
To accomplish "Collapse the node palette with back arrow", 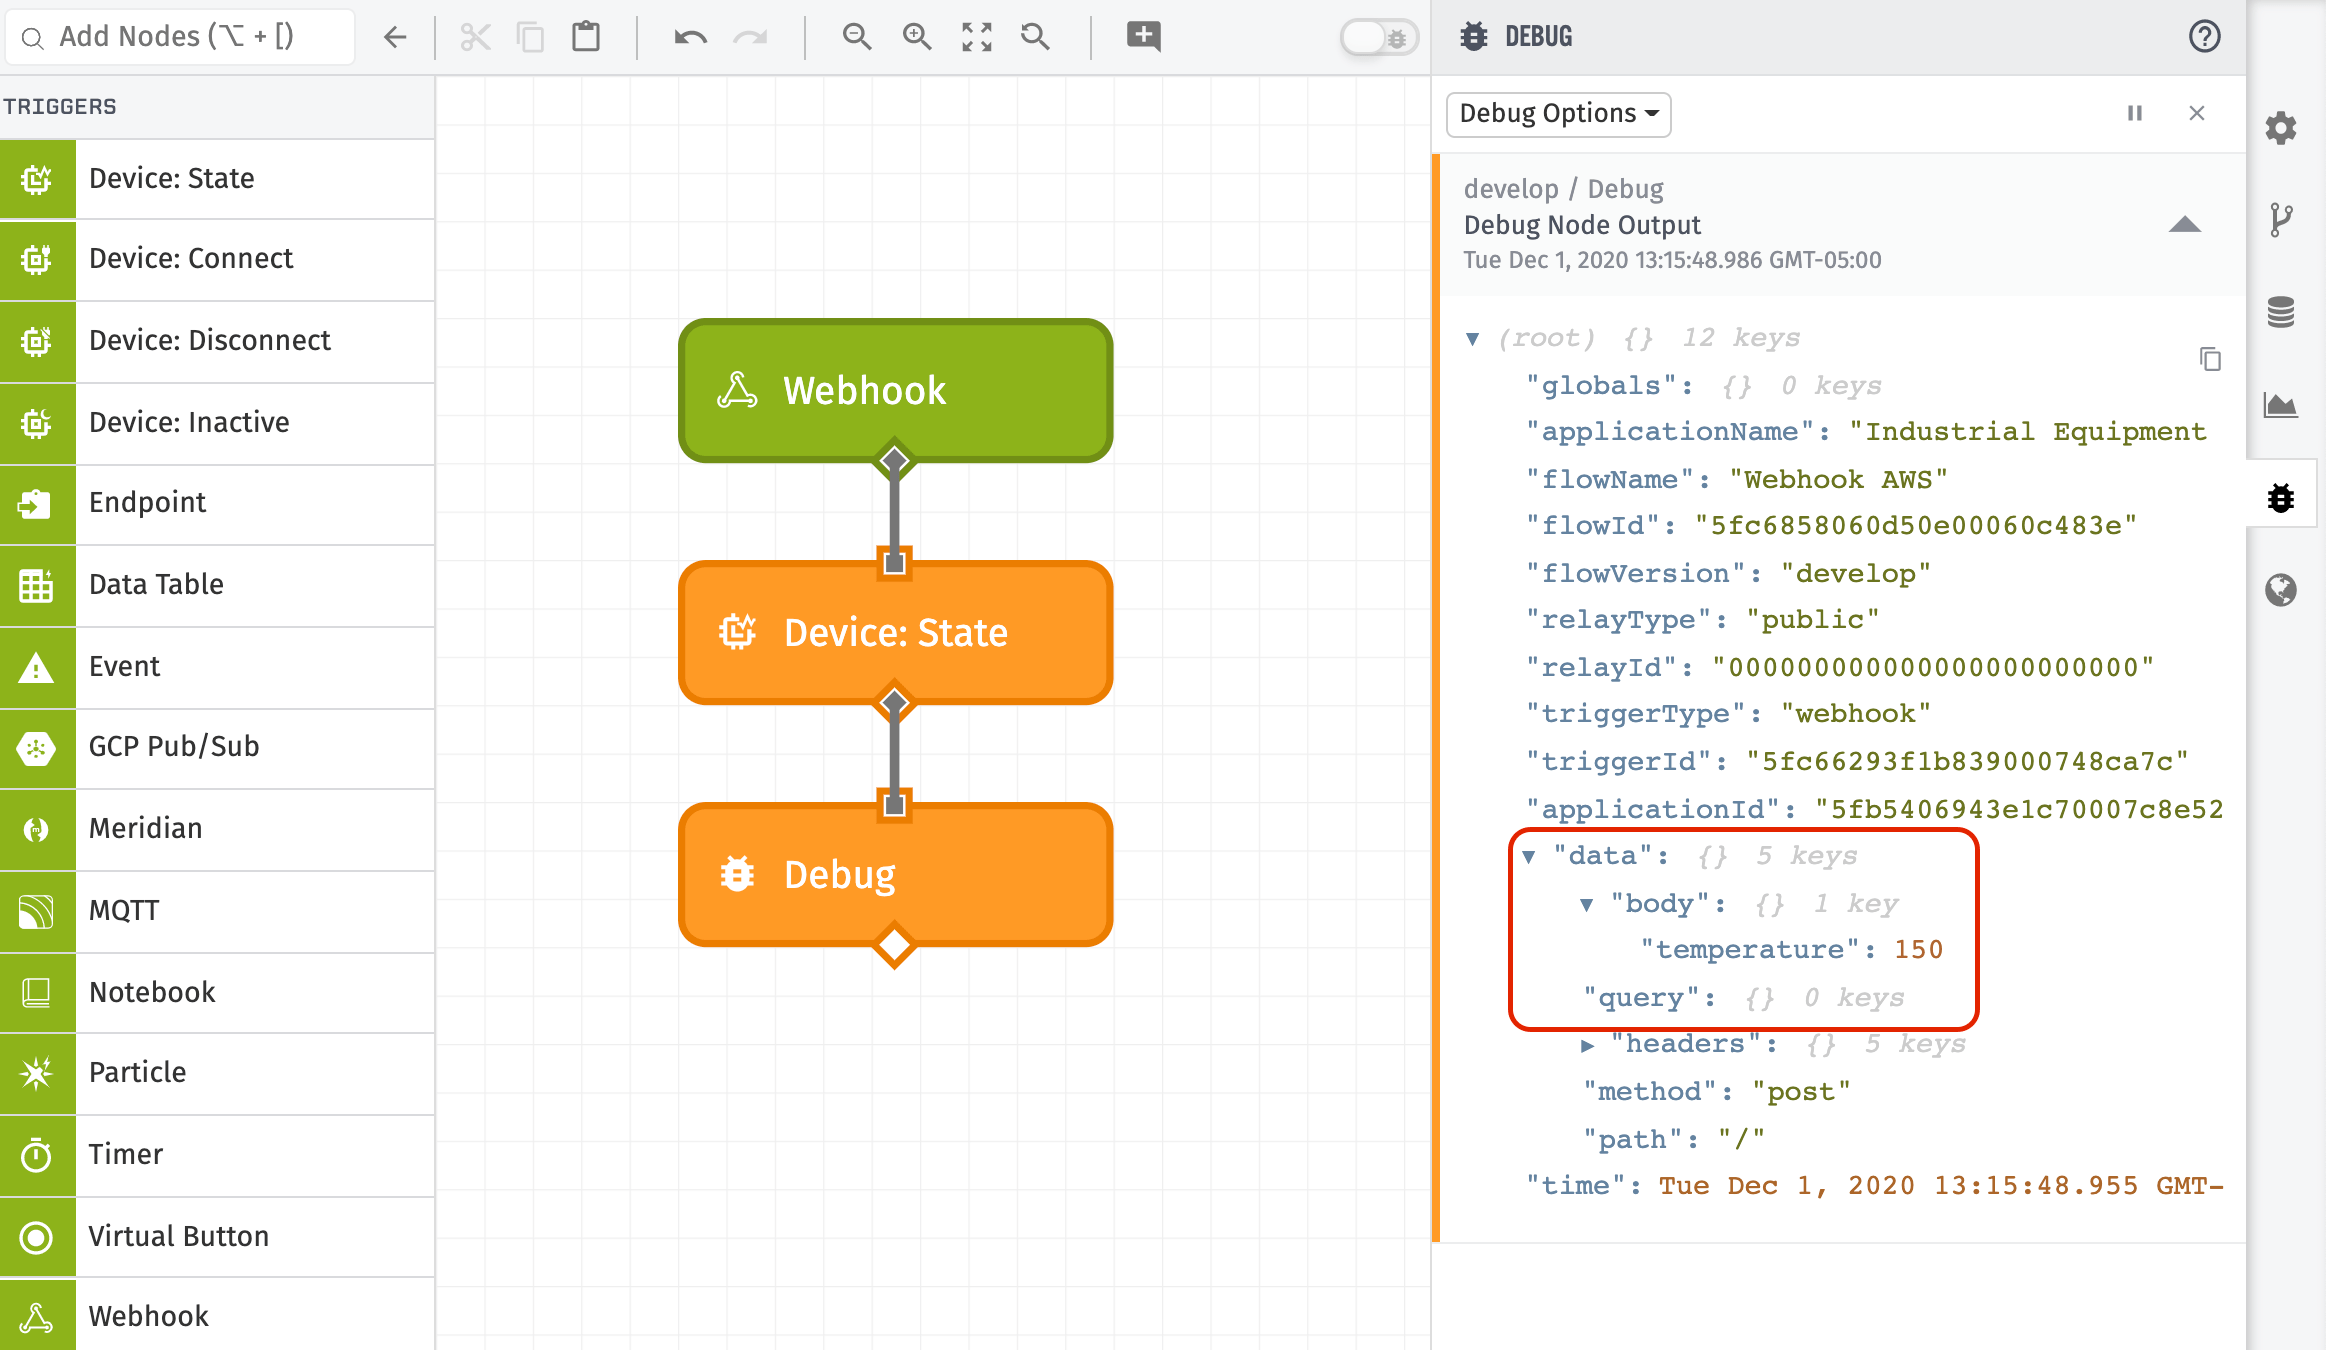I will [x=395, y=37].
